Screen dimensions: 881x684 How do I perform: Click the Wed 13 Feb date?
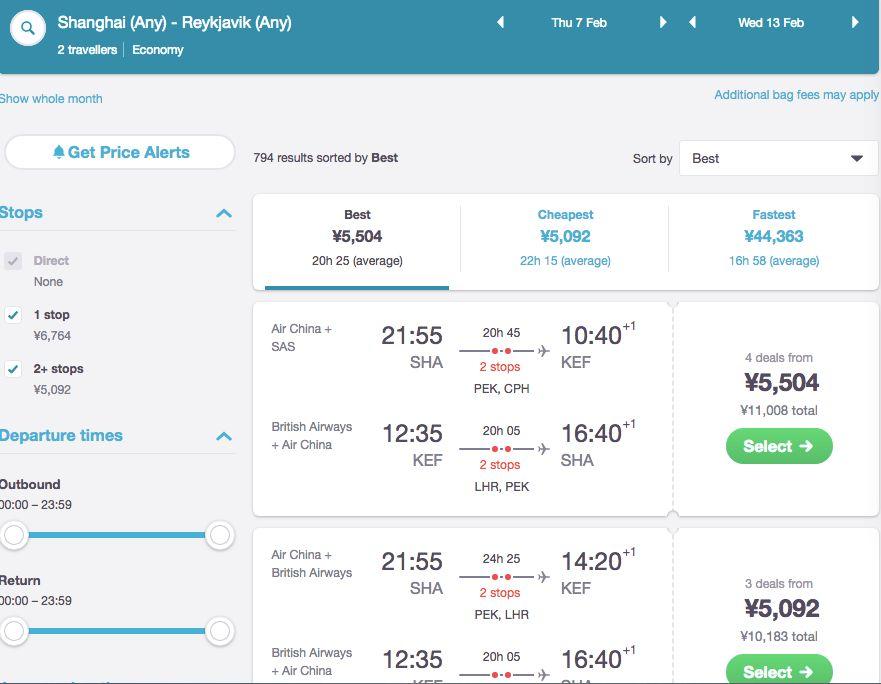[771, 23]
